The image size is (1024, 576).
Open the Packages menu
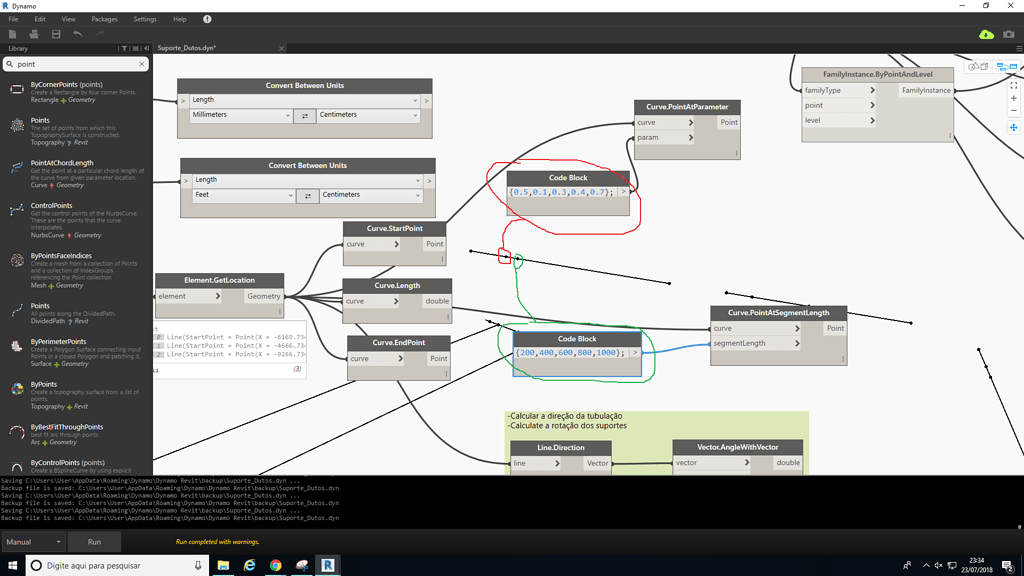(x=104, y=17)
